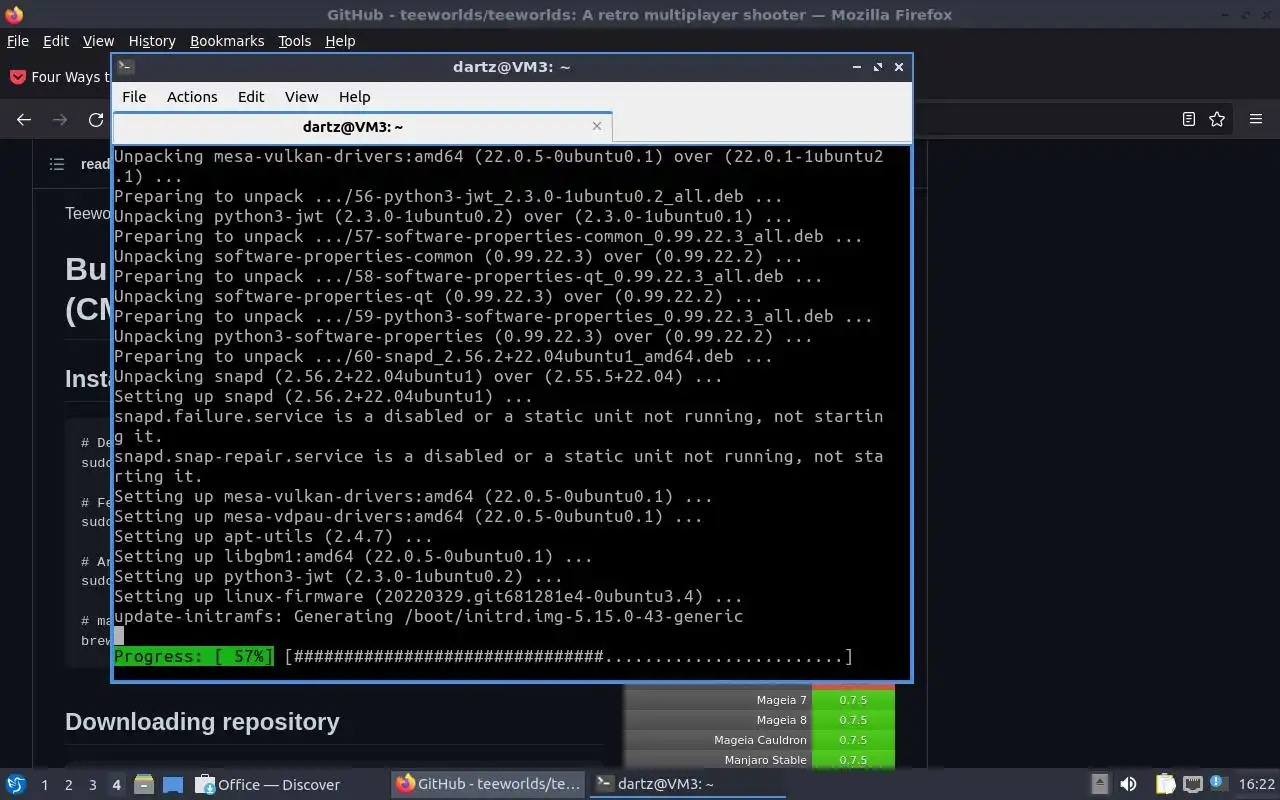Switch to workspace 2
This screenshot has height=800, width=1280.
pyautogui.click(x=68, y=785)
